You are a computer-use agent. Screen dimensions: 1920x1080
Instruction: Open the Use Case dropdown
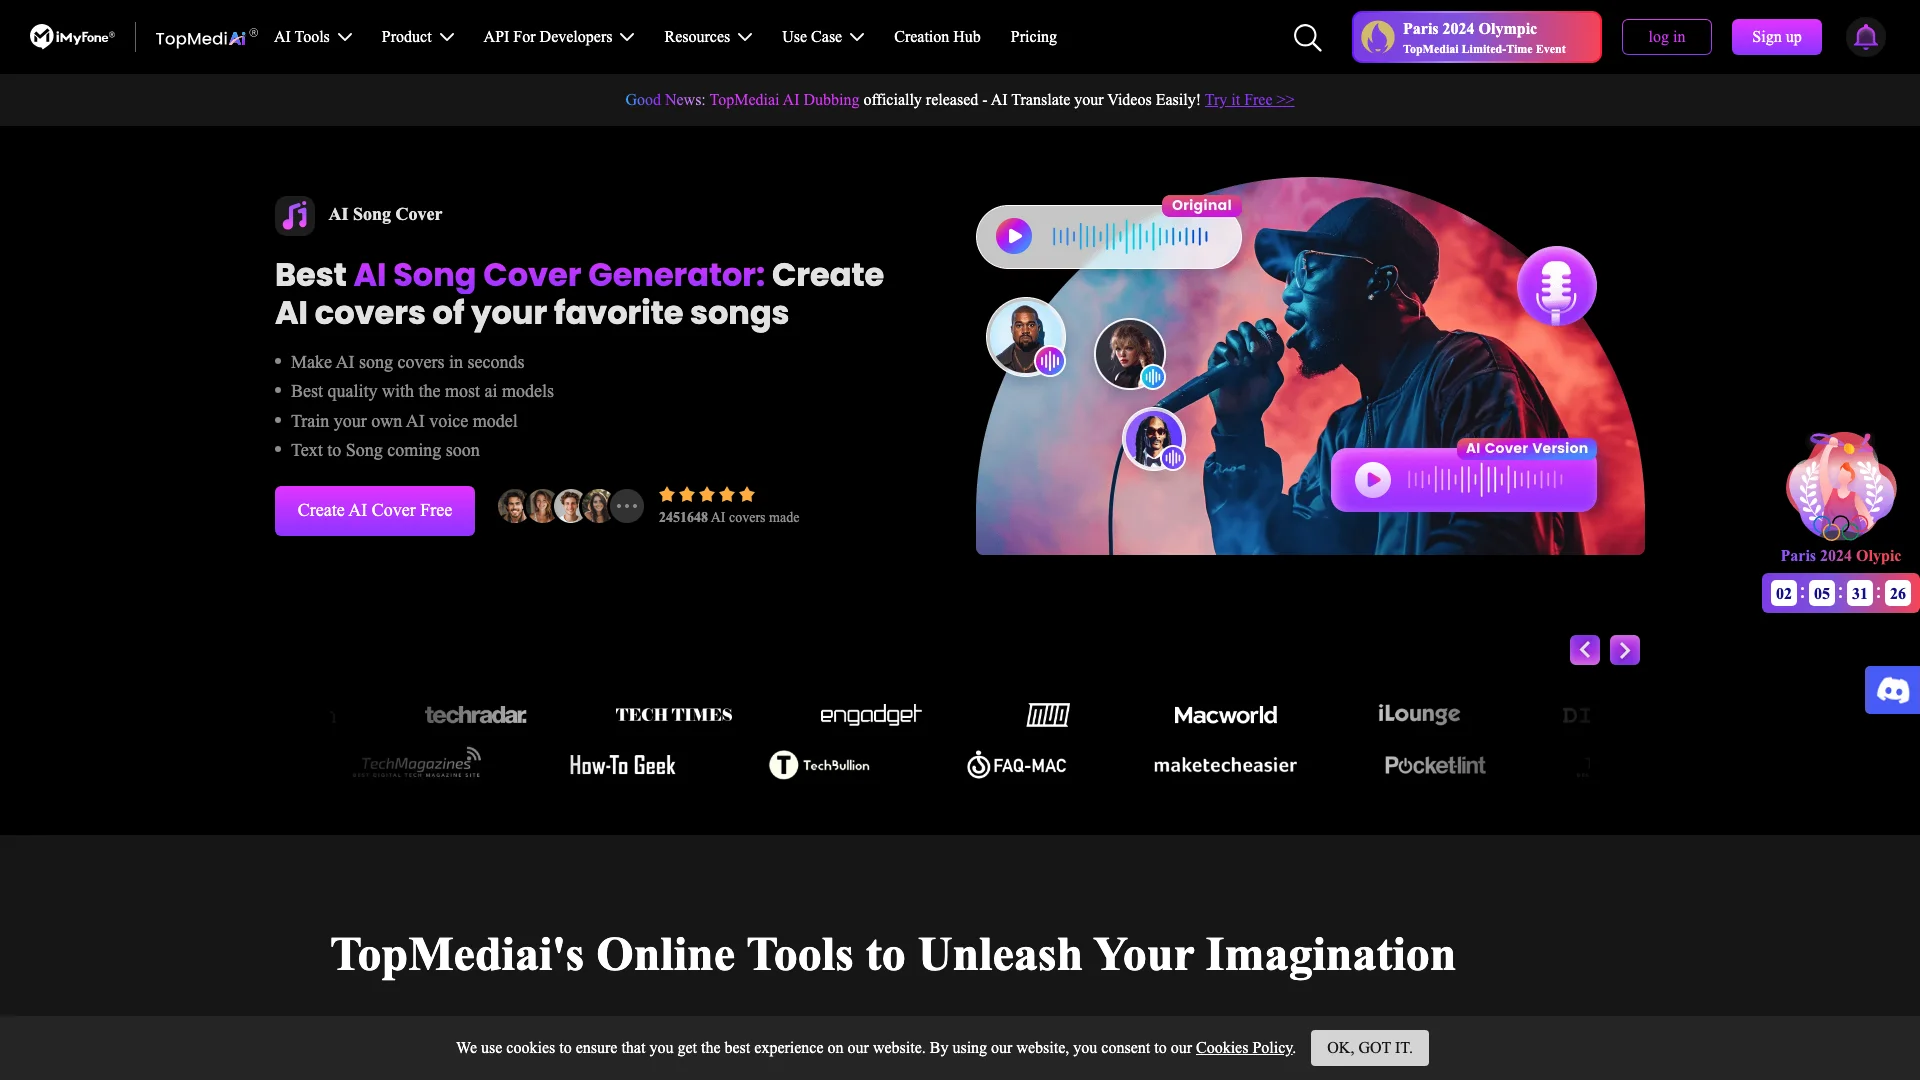click(x=822, y=37)
